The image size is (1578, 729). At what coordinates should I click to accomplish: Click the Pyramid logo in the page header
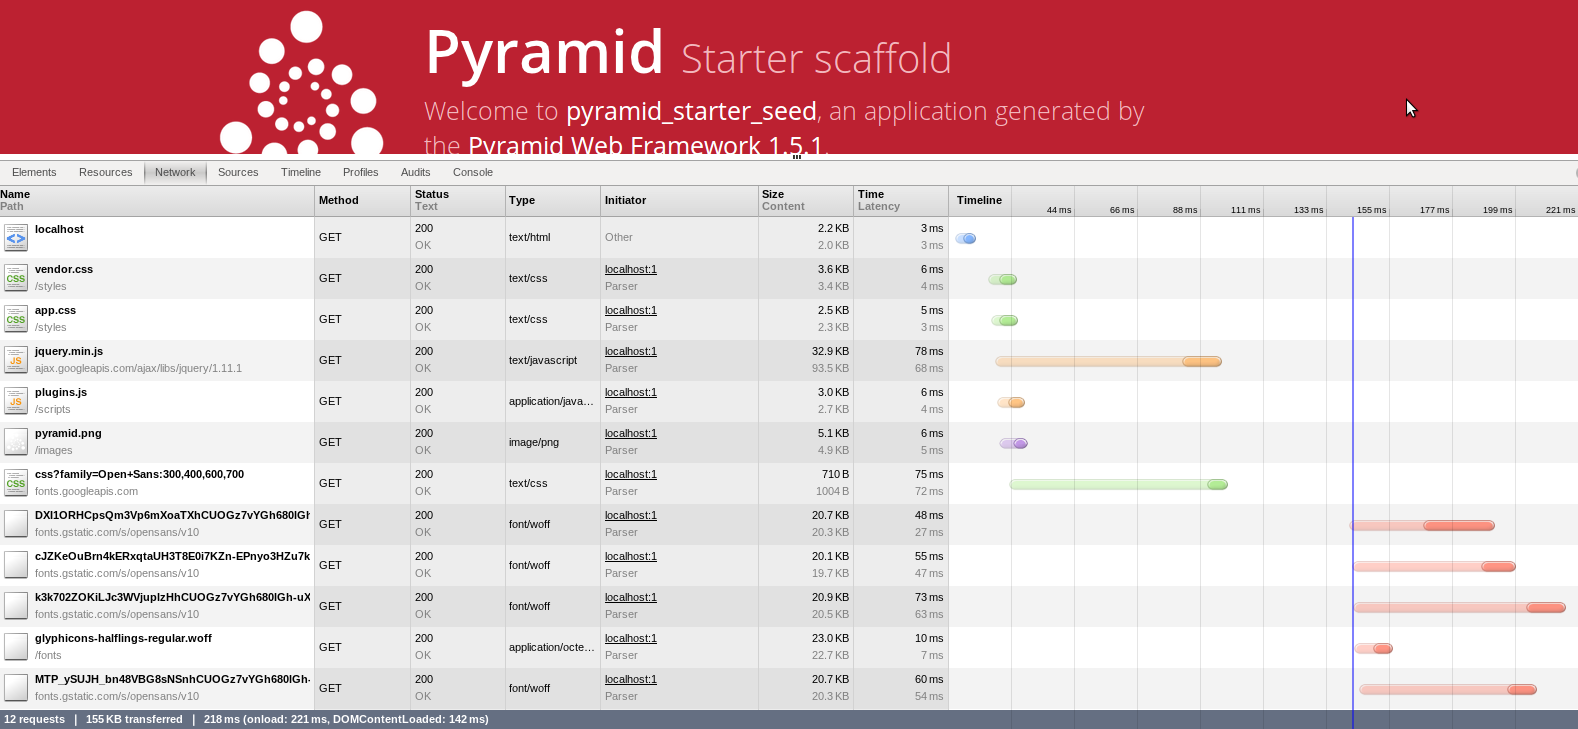coord(301,83)
